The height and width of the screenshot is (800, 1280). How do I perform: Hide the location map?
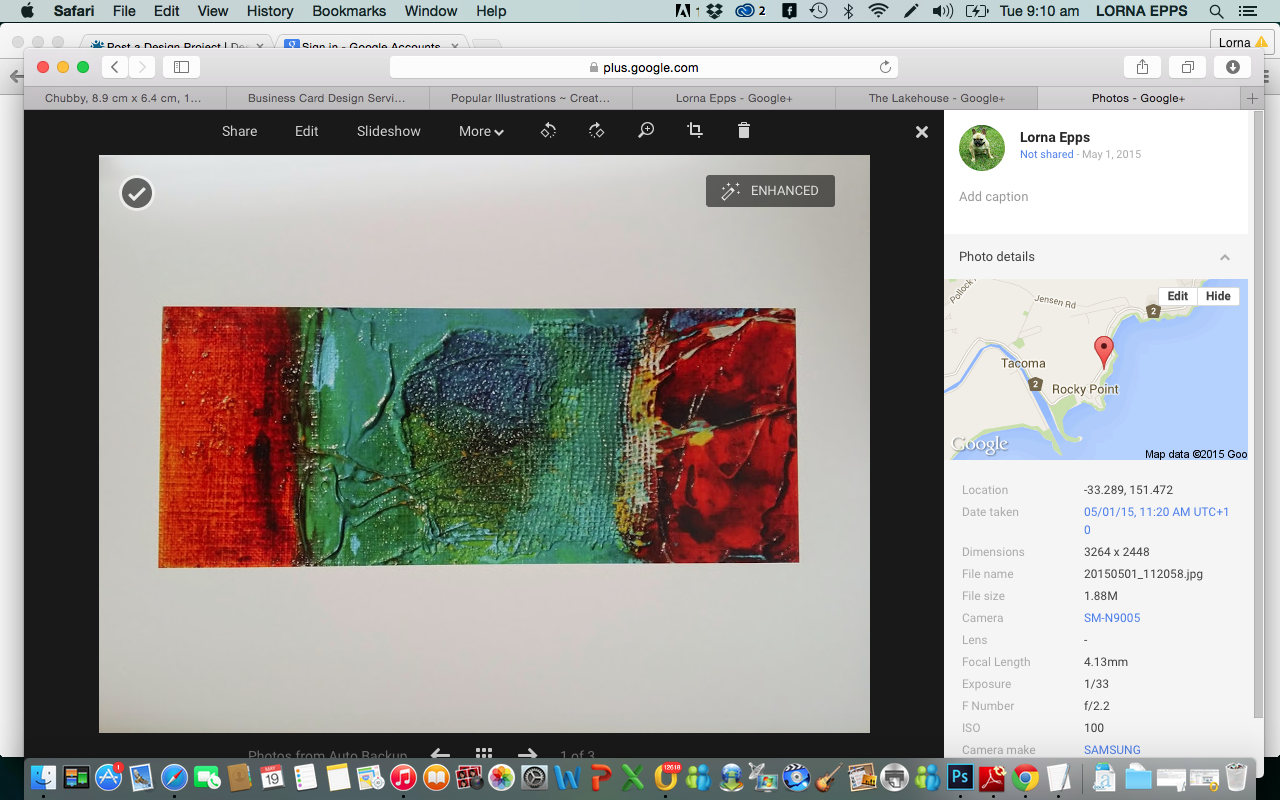1218,296
